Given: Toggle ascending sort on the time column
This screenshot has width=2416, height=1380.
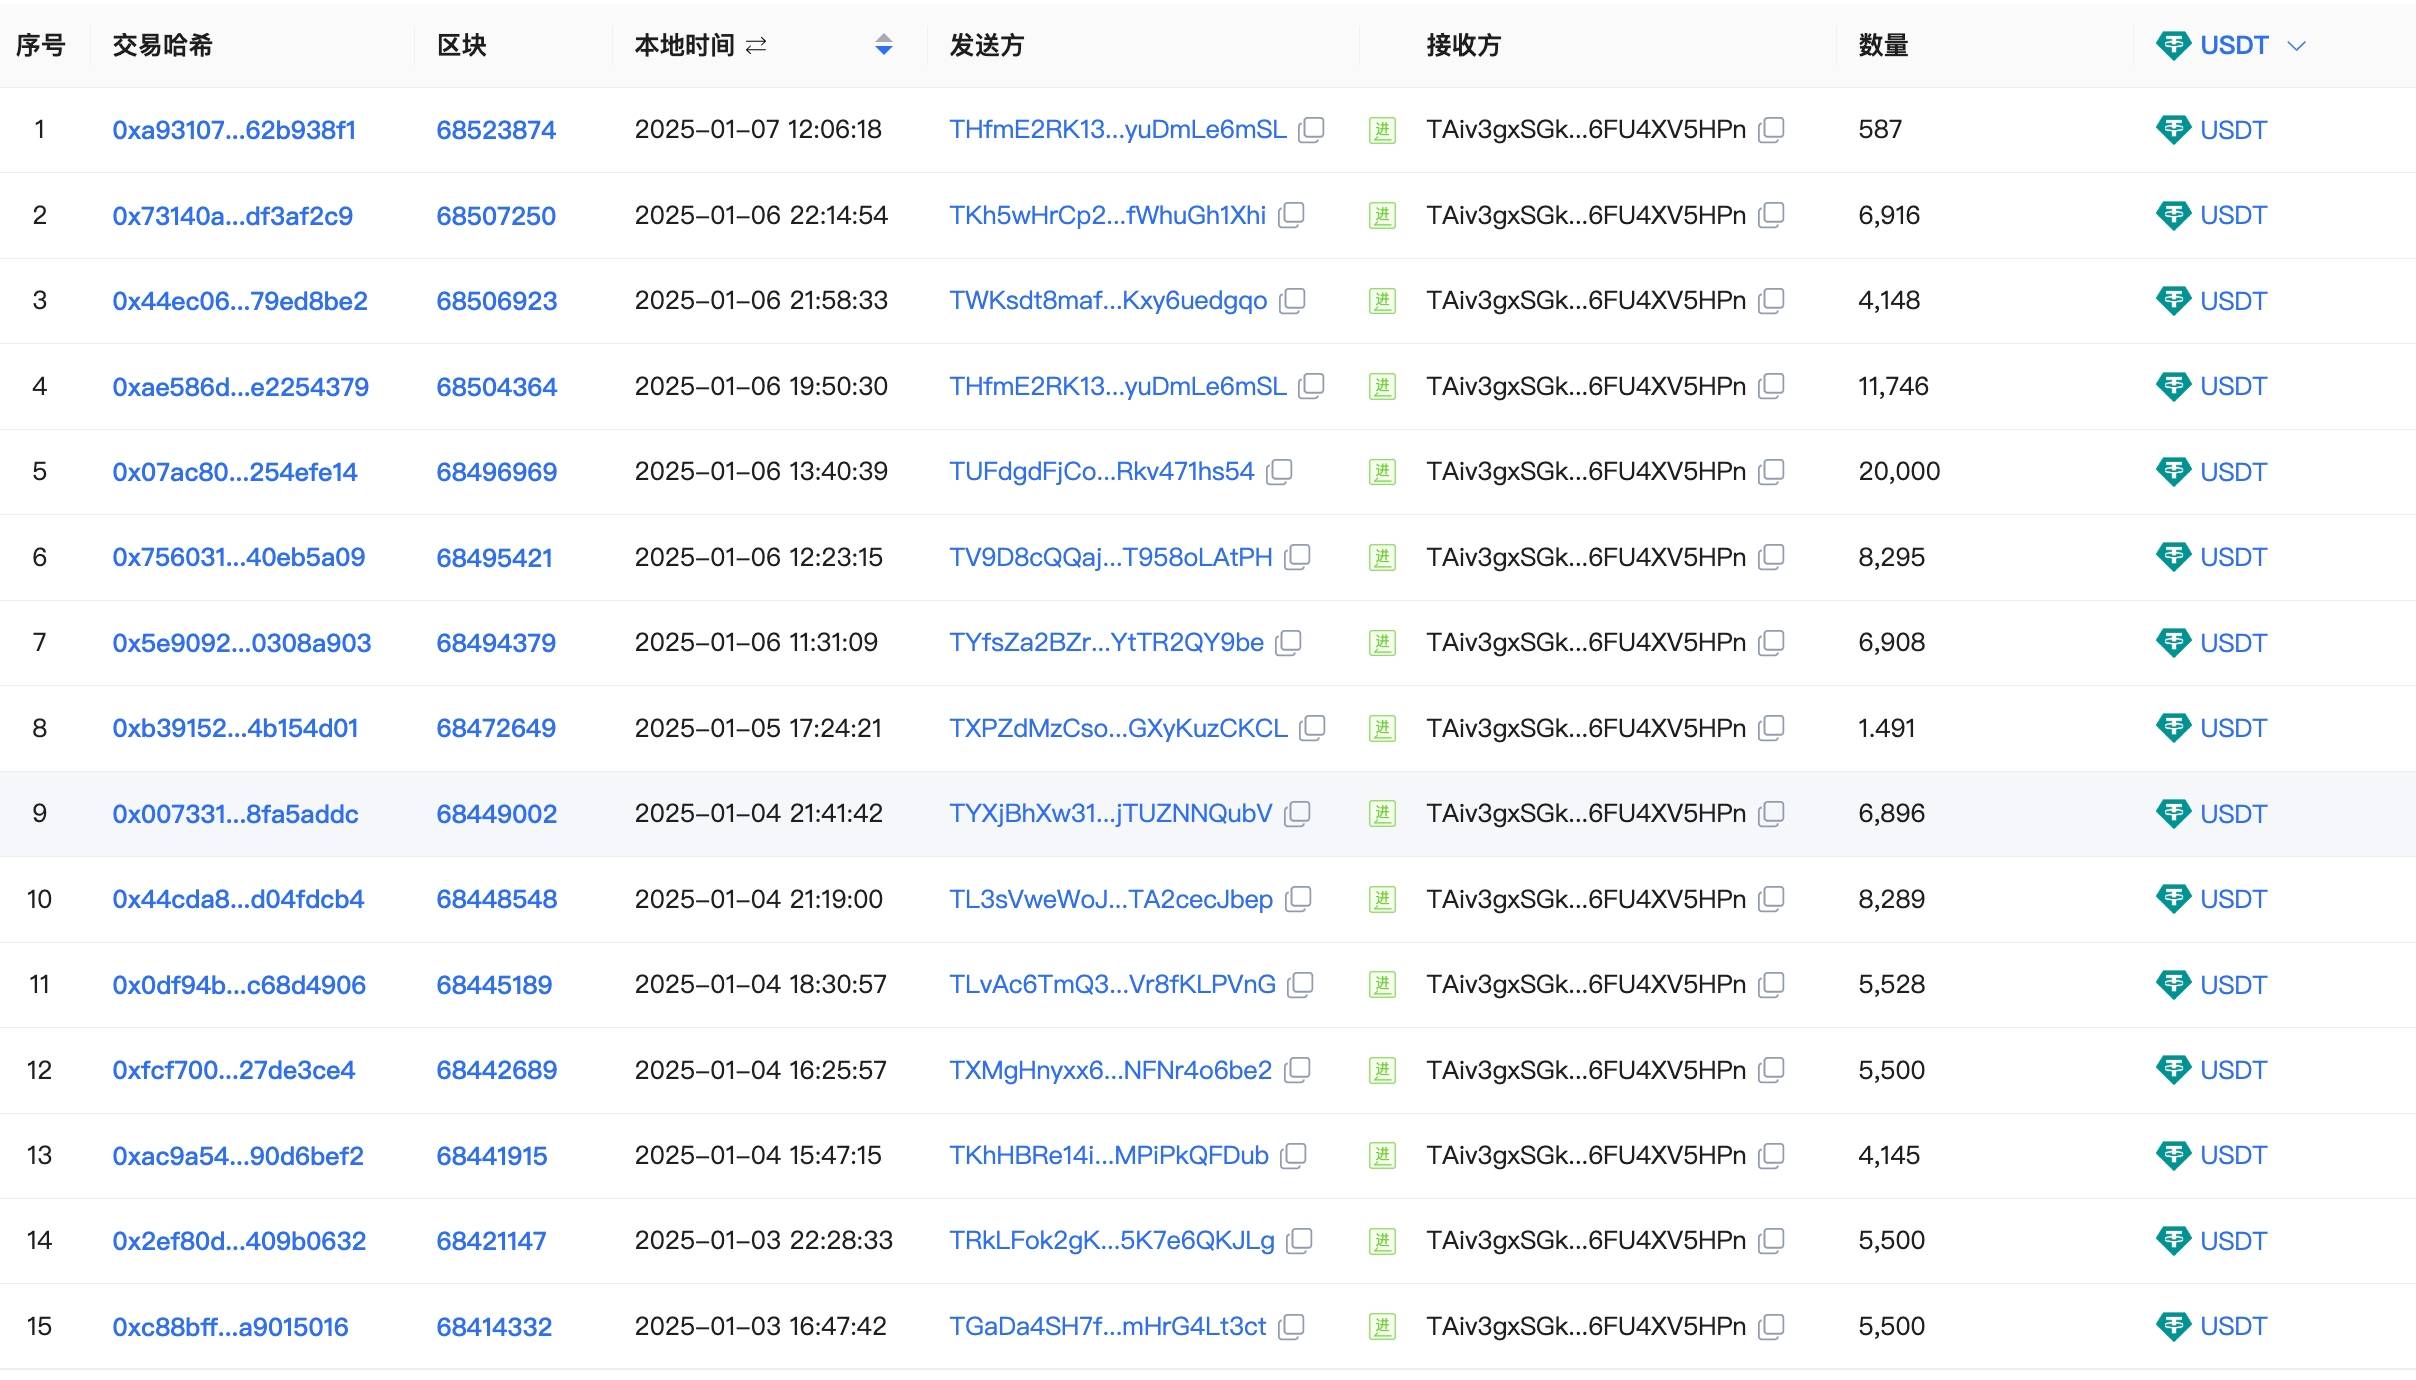Looking at the screenshot, I should point(884,39).
